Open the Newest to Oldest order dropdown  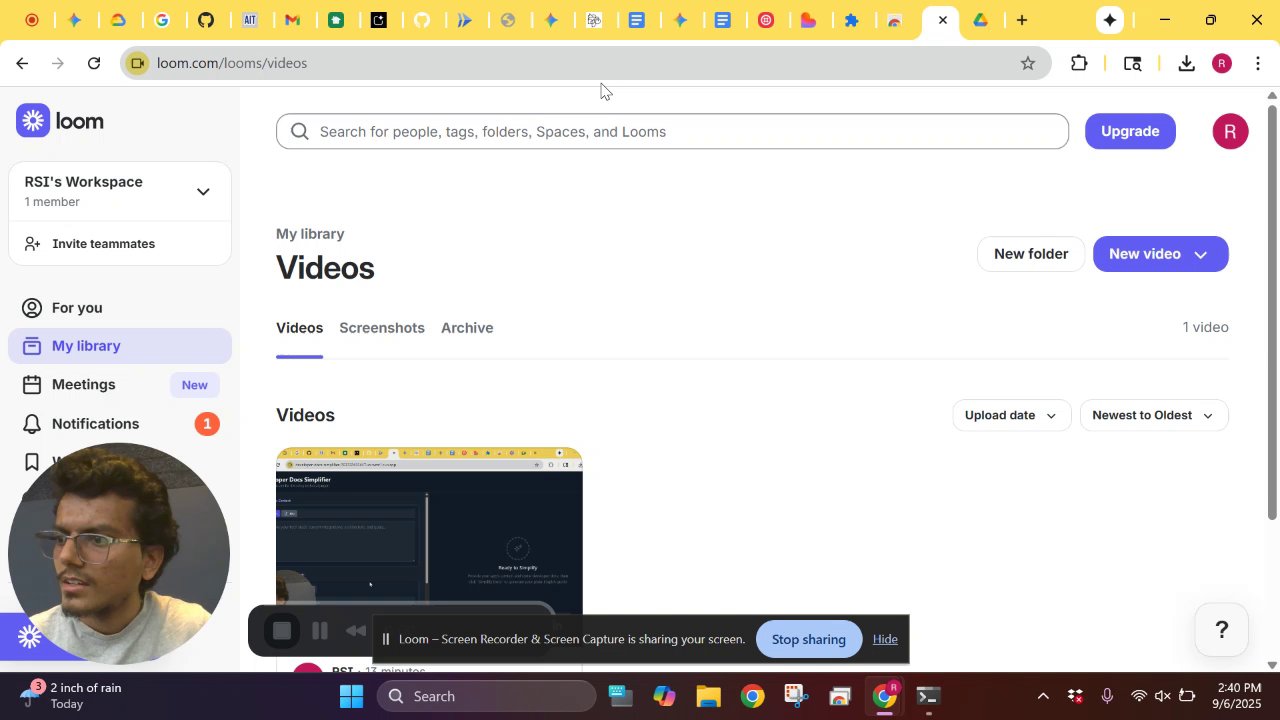pyautogui.click(x=1153, y=415)
